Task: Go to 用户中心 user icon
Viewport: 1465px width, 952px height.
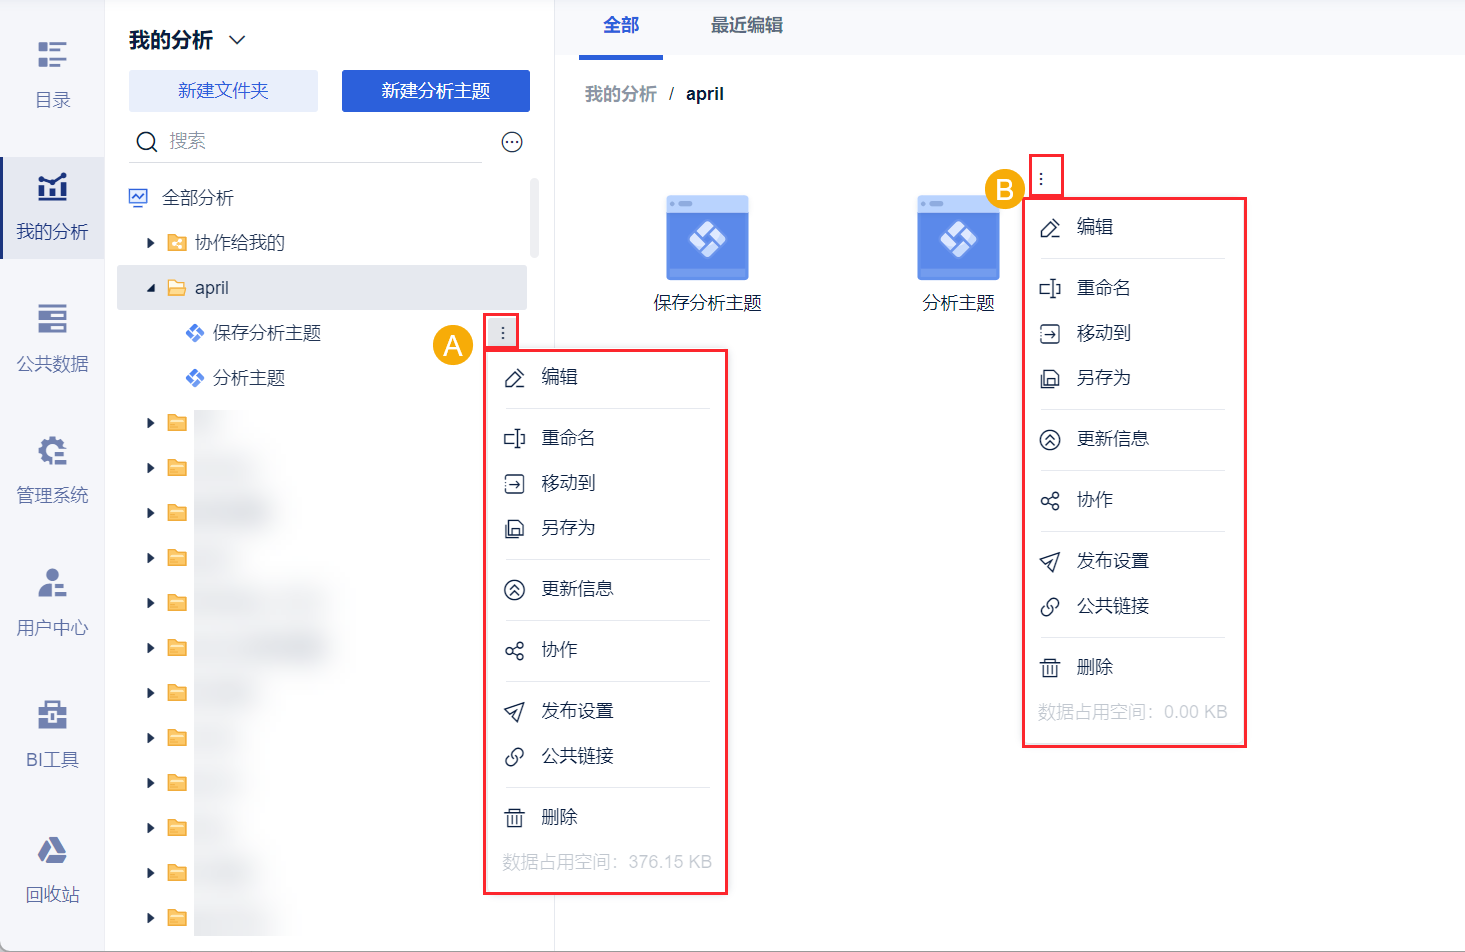Action: (x=52, y=583)
